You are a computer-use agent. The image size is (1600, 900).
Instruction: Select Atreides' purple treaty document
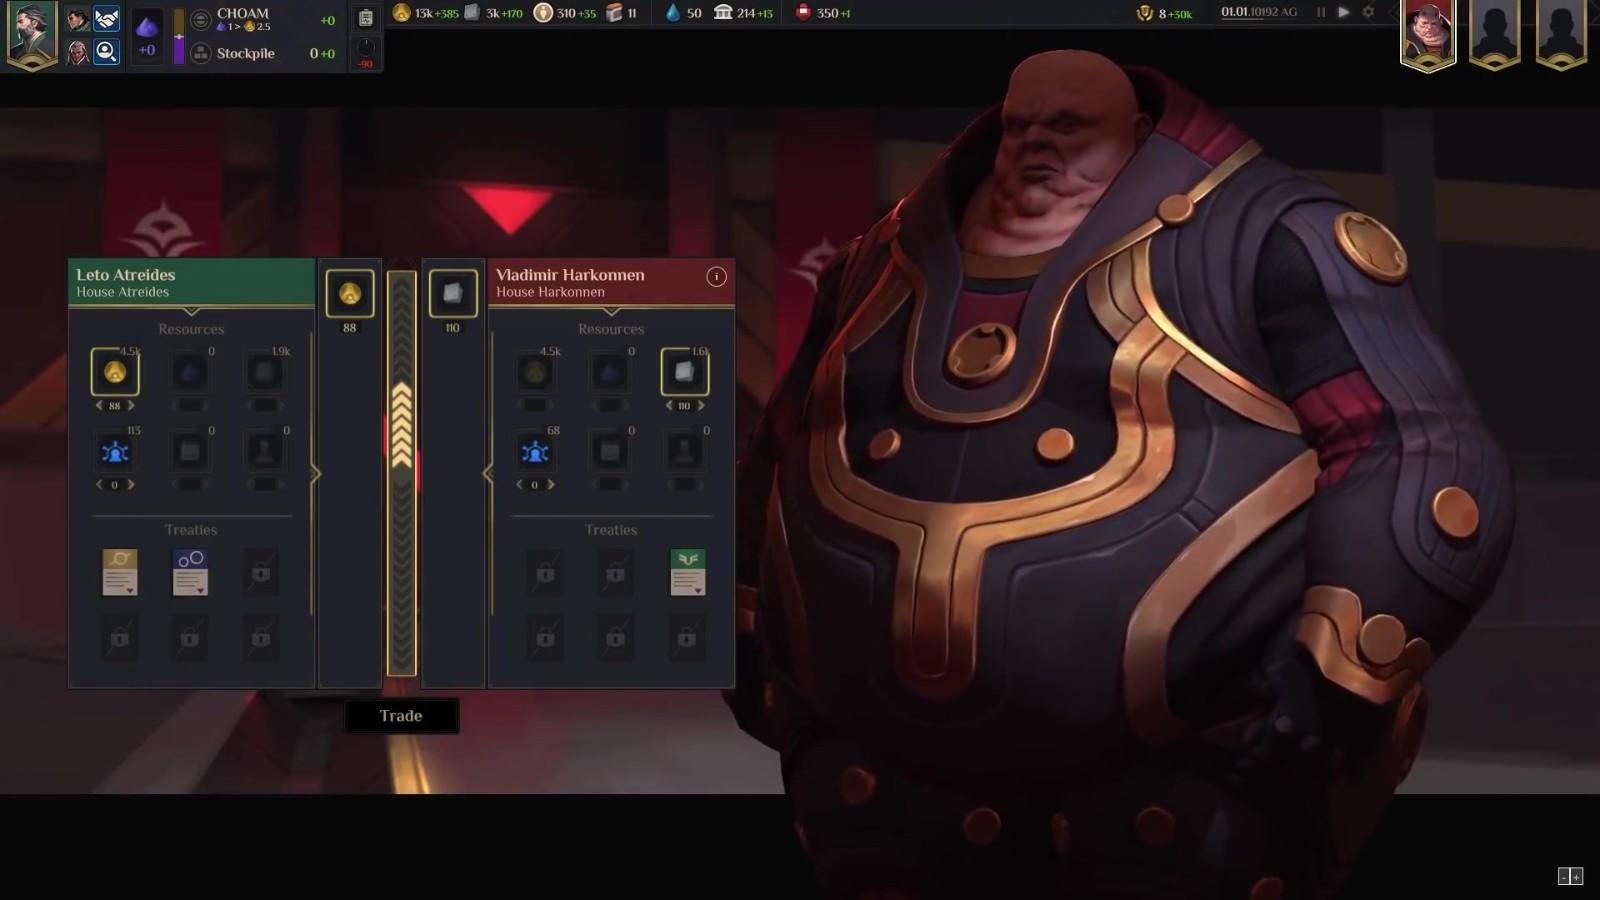coord(190,572)
